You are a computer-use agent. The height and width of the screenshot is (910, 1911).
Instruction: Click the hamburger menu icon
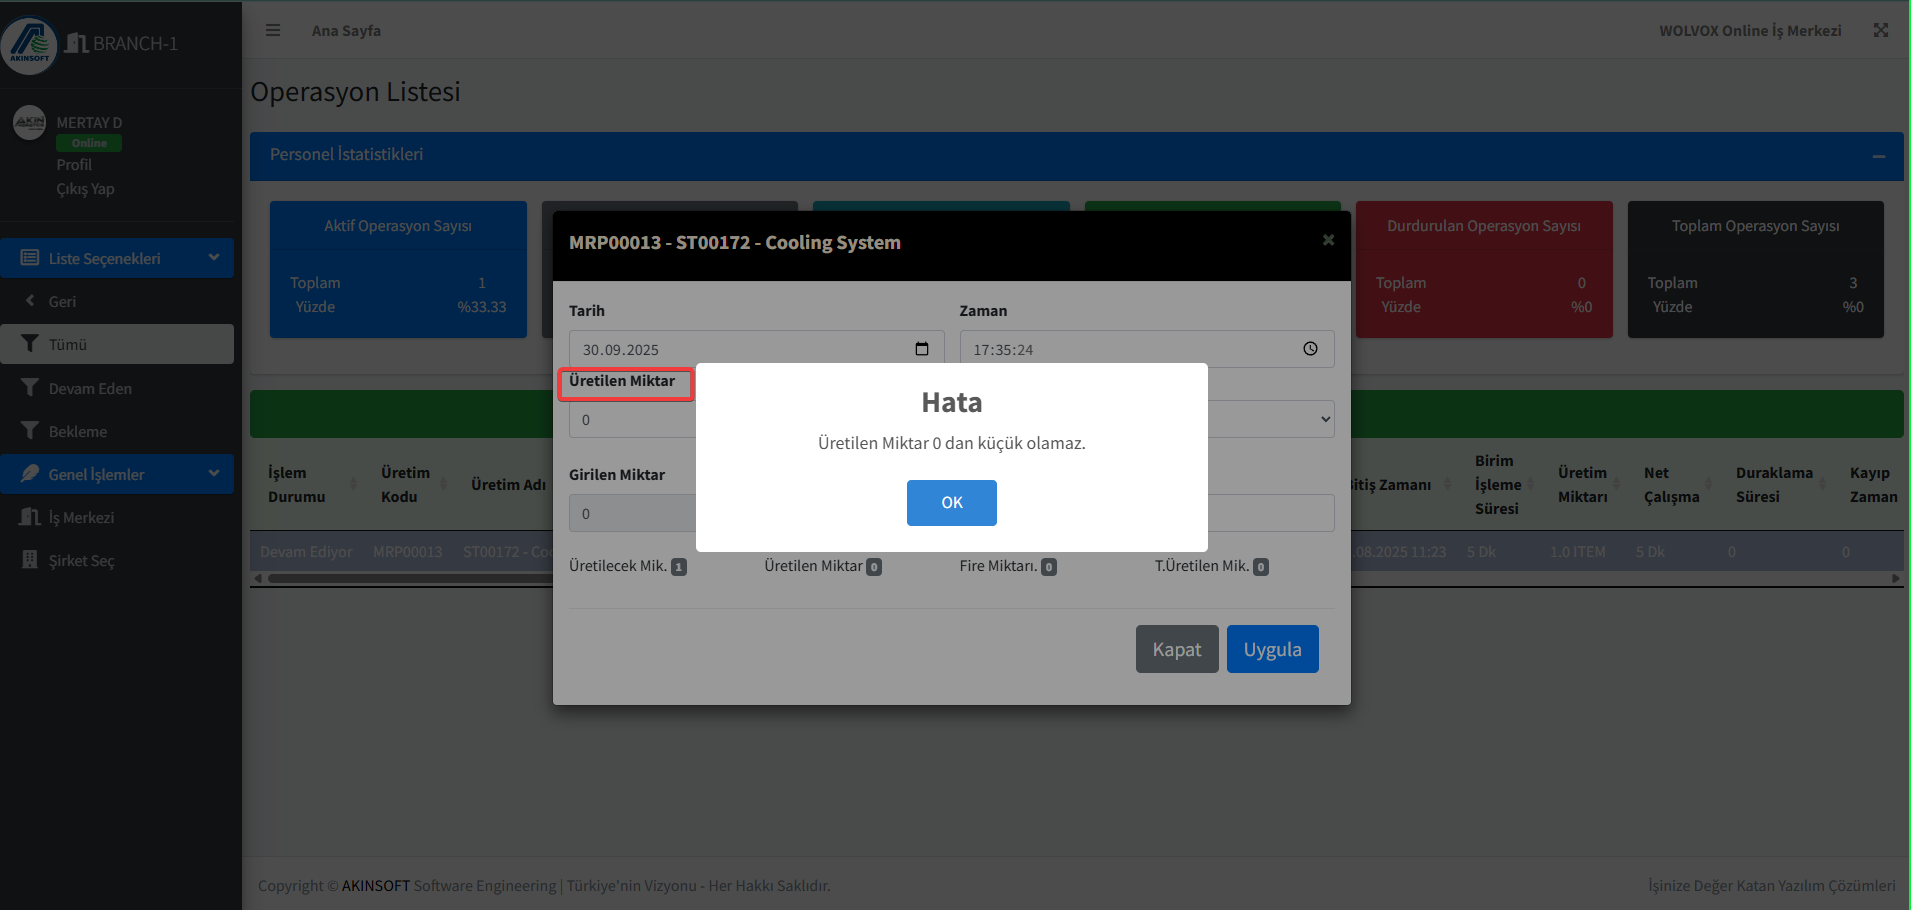(x=272, y=30)
